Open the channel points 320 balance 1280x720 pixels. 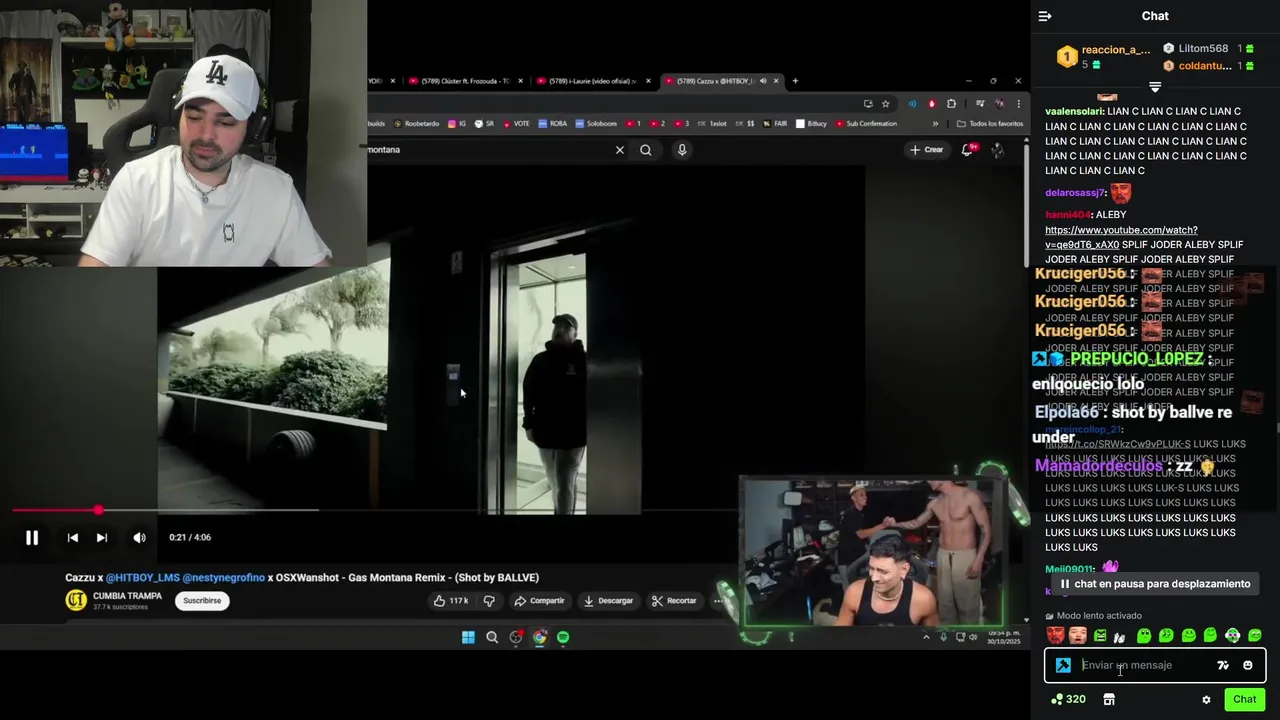point(1068,699)
